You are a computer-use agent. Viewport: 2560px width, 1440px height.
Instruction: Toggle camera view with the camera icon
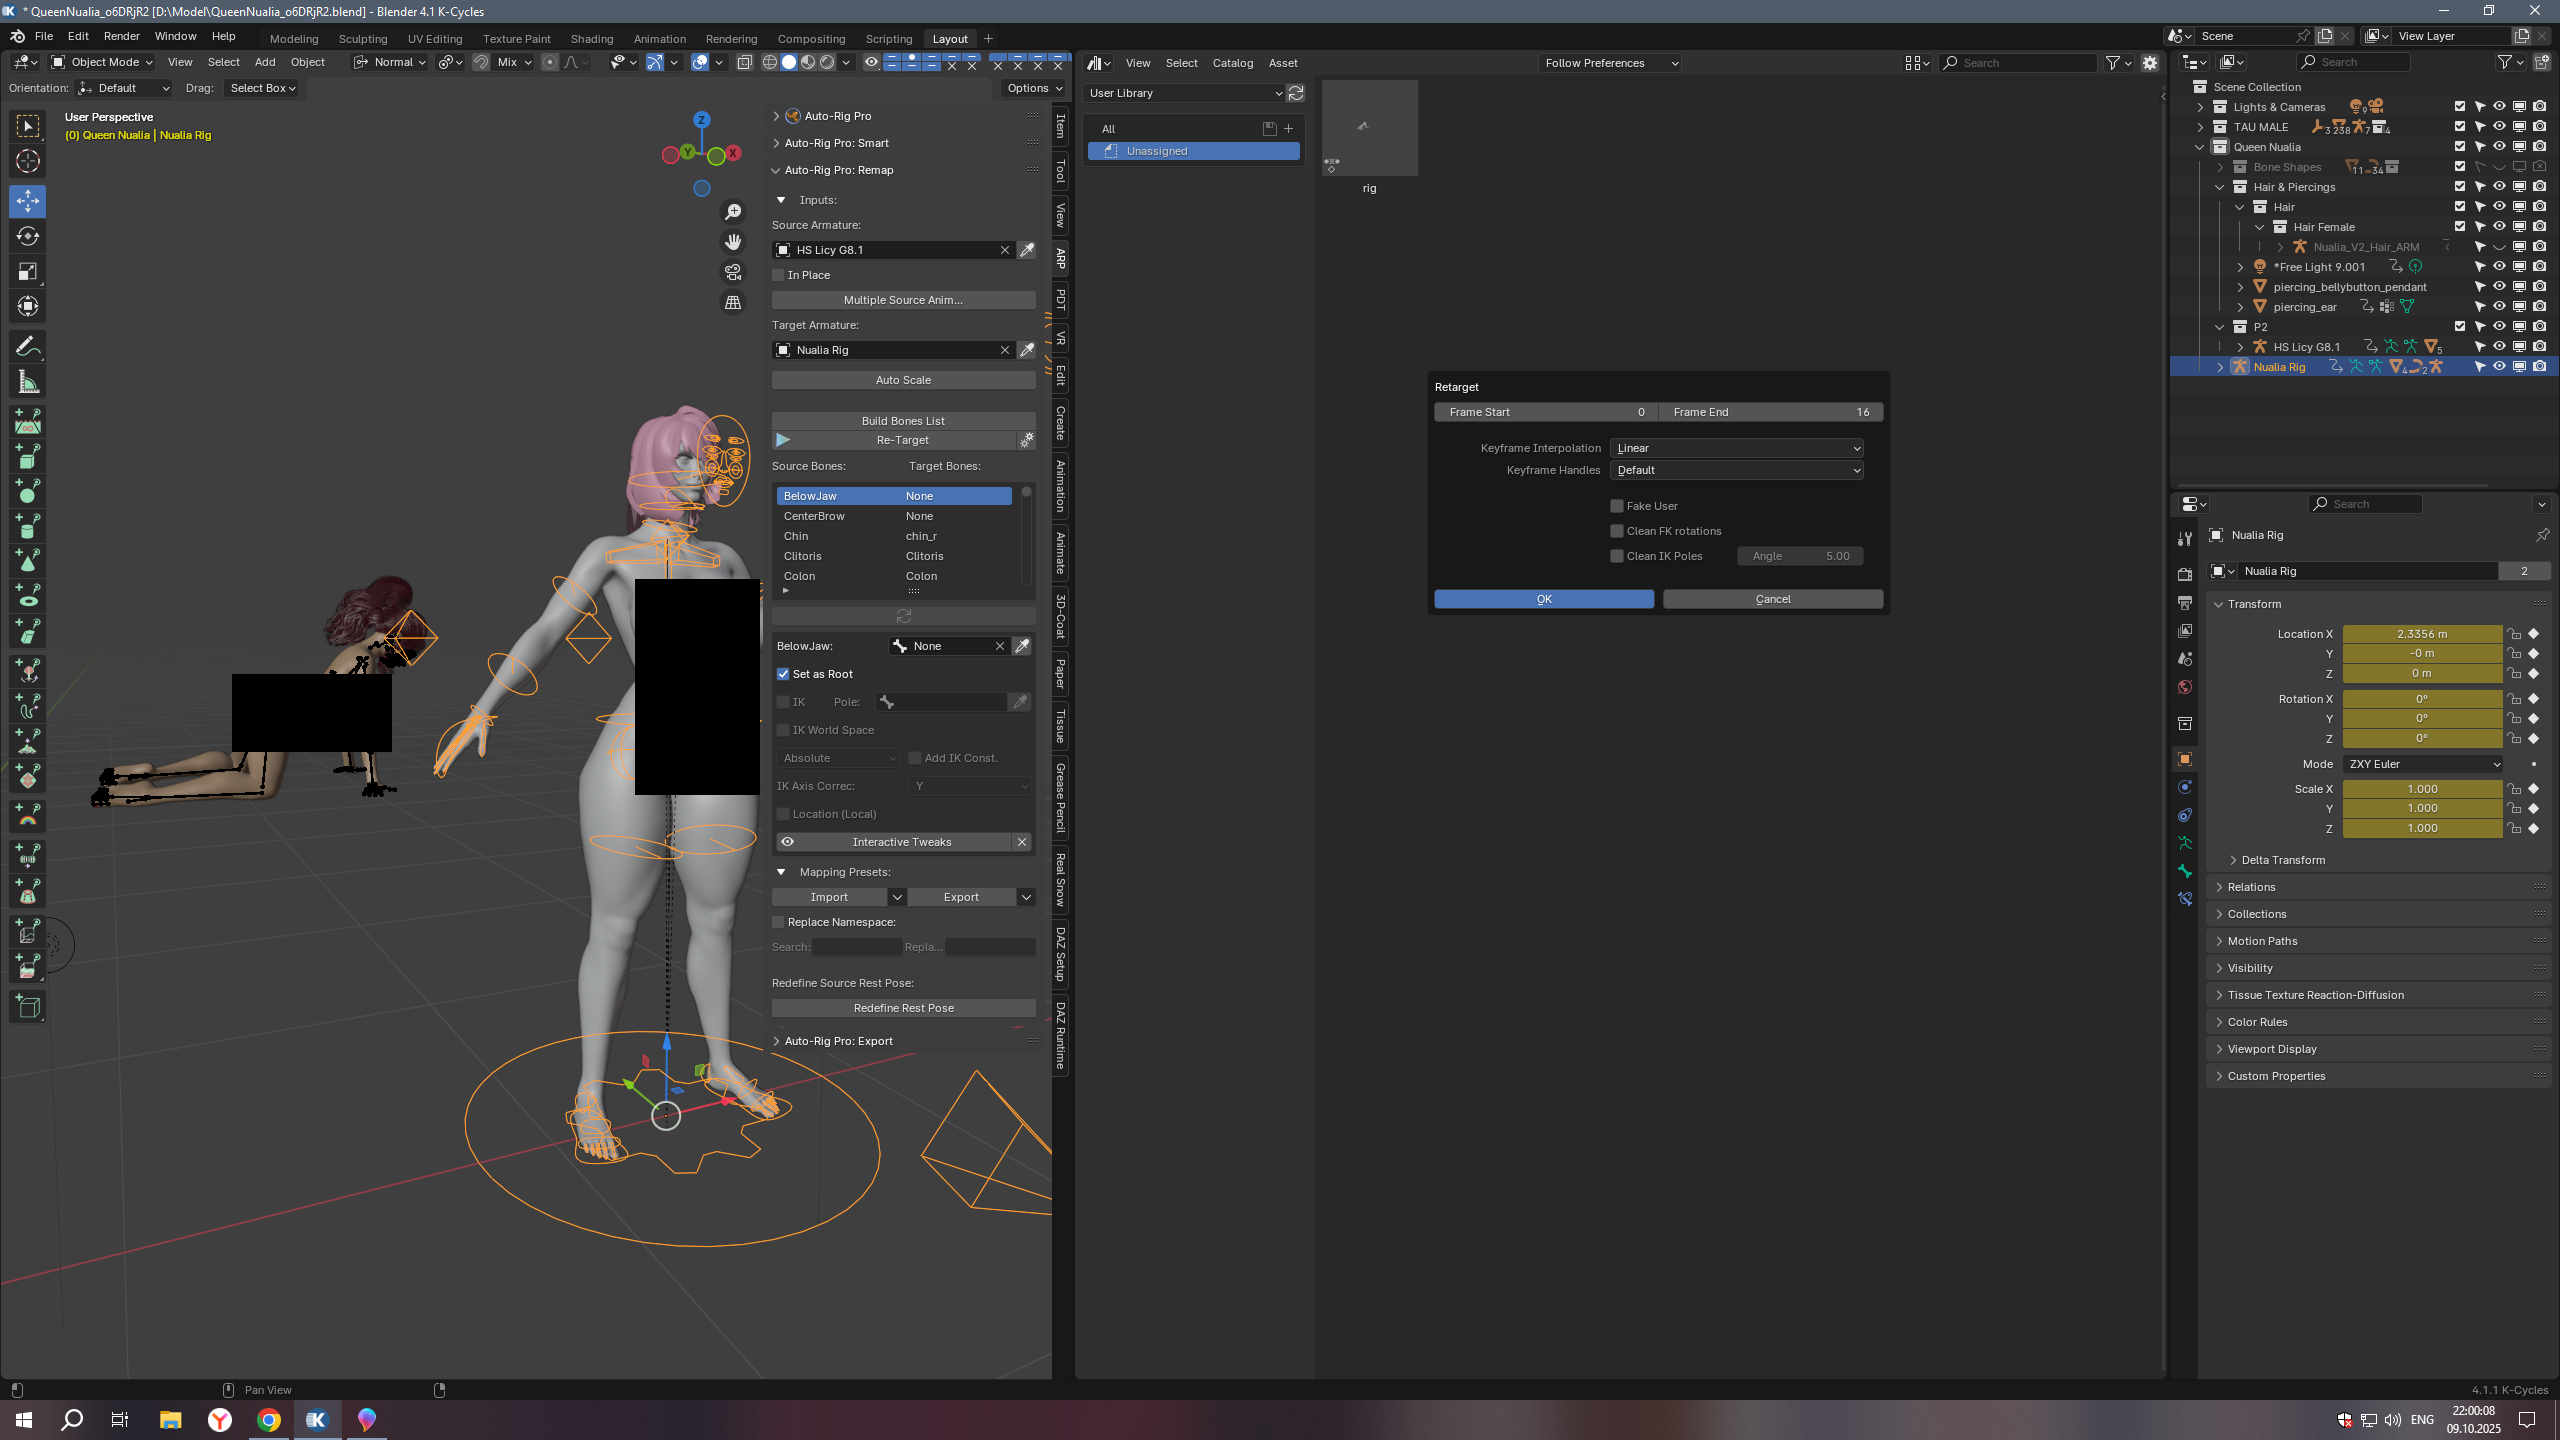[733, 272]
